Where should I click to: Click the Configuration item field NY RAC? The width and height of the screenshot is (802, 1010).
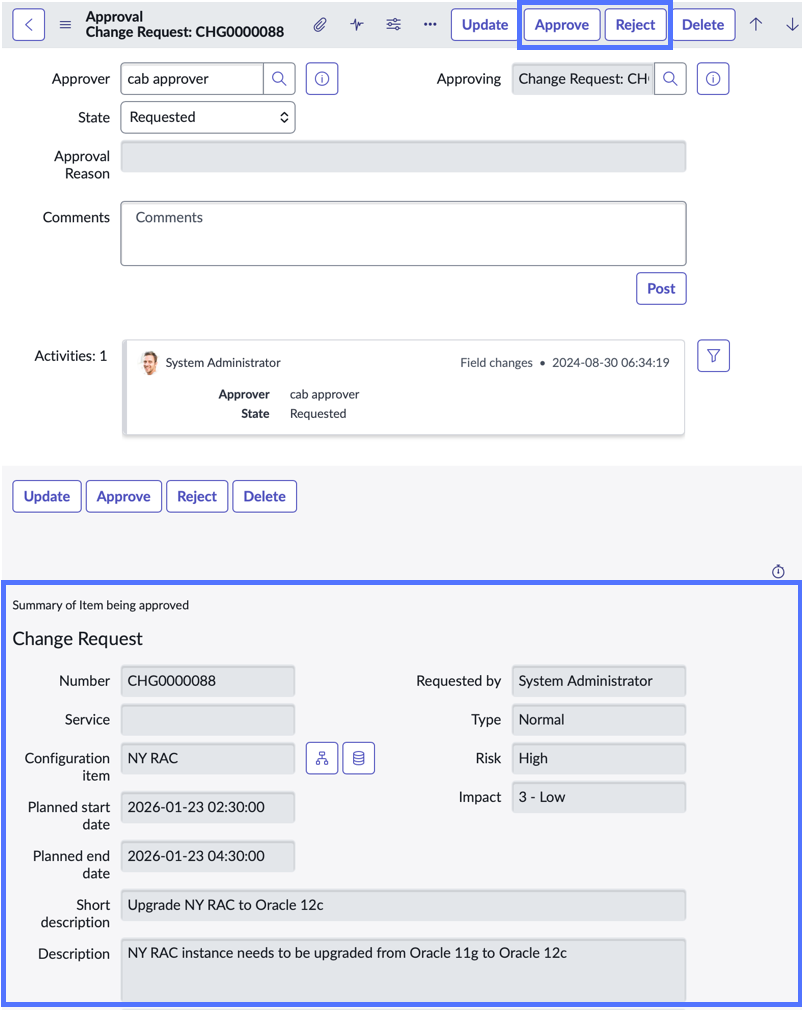pyautogui.click(x=208, y=758)
